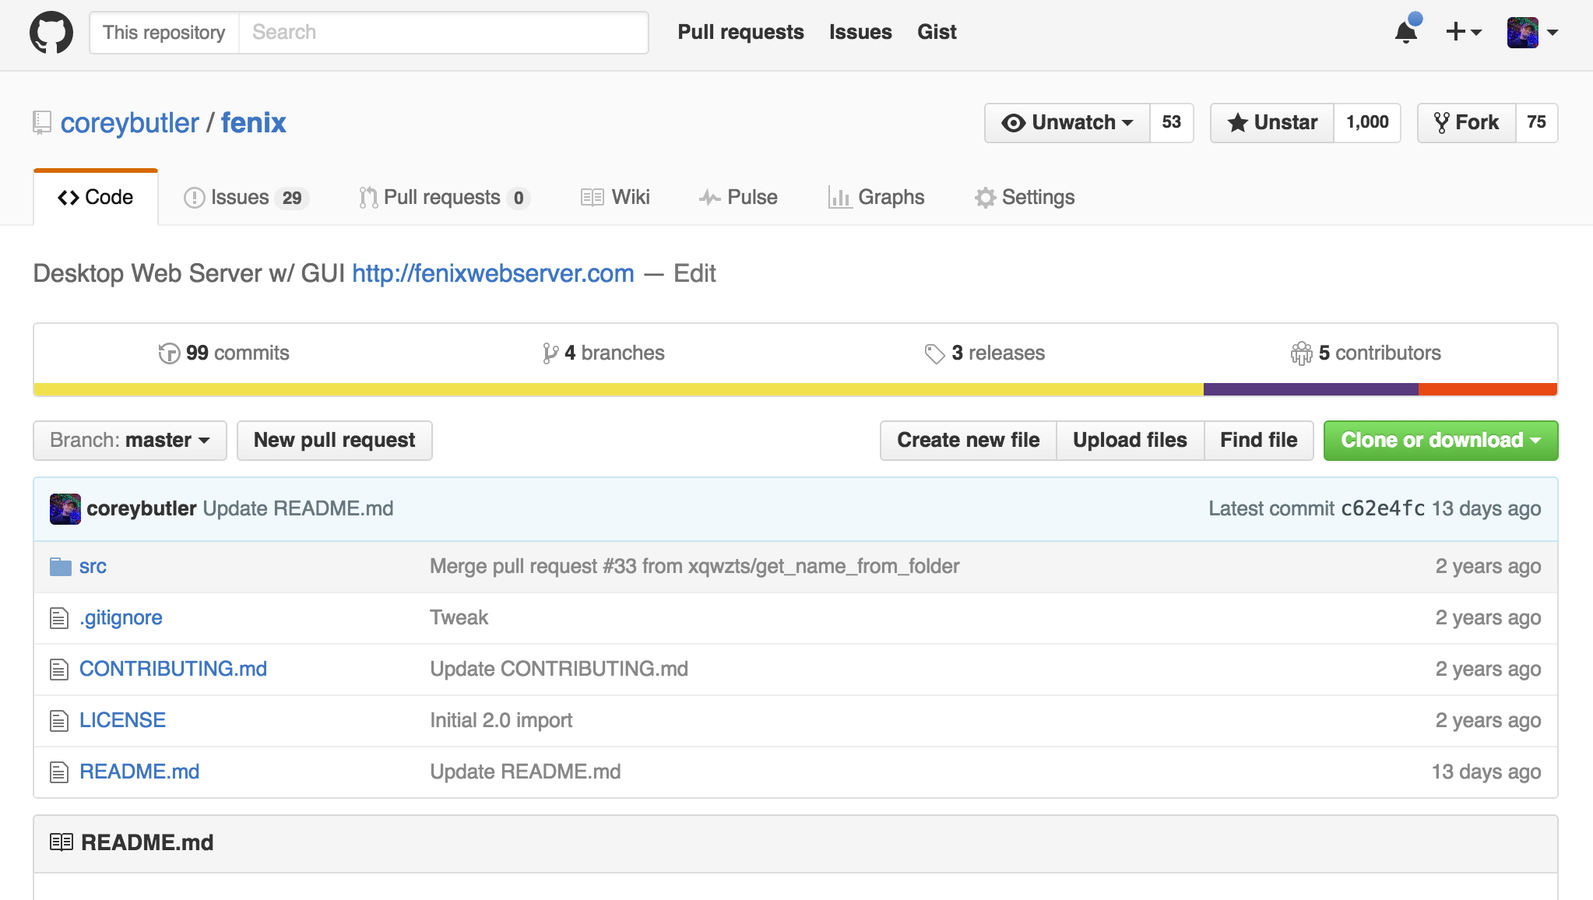
Task: Fork the repository
Action: (x=1467, y=123)
